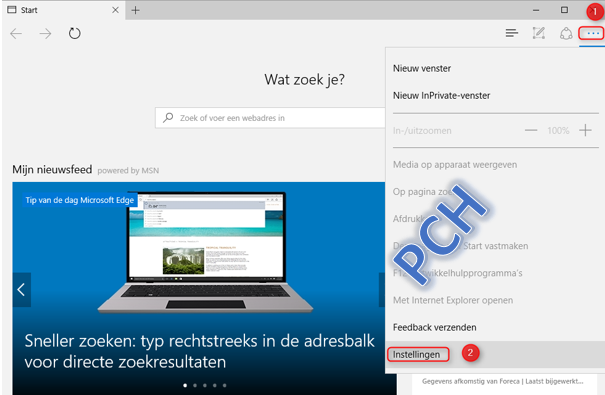Select Feedback verzenden
The width and height of the screenshot is (605, 395).
[434, 327]
